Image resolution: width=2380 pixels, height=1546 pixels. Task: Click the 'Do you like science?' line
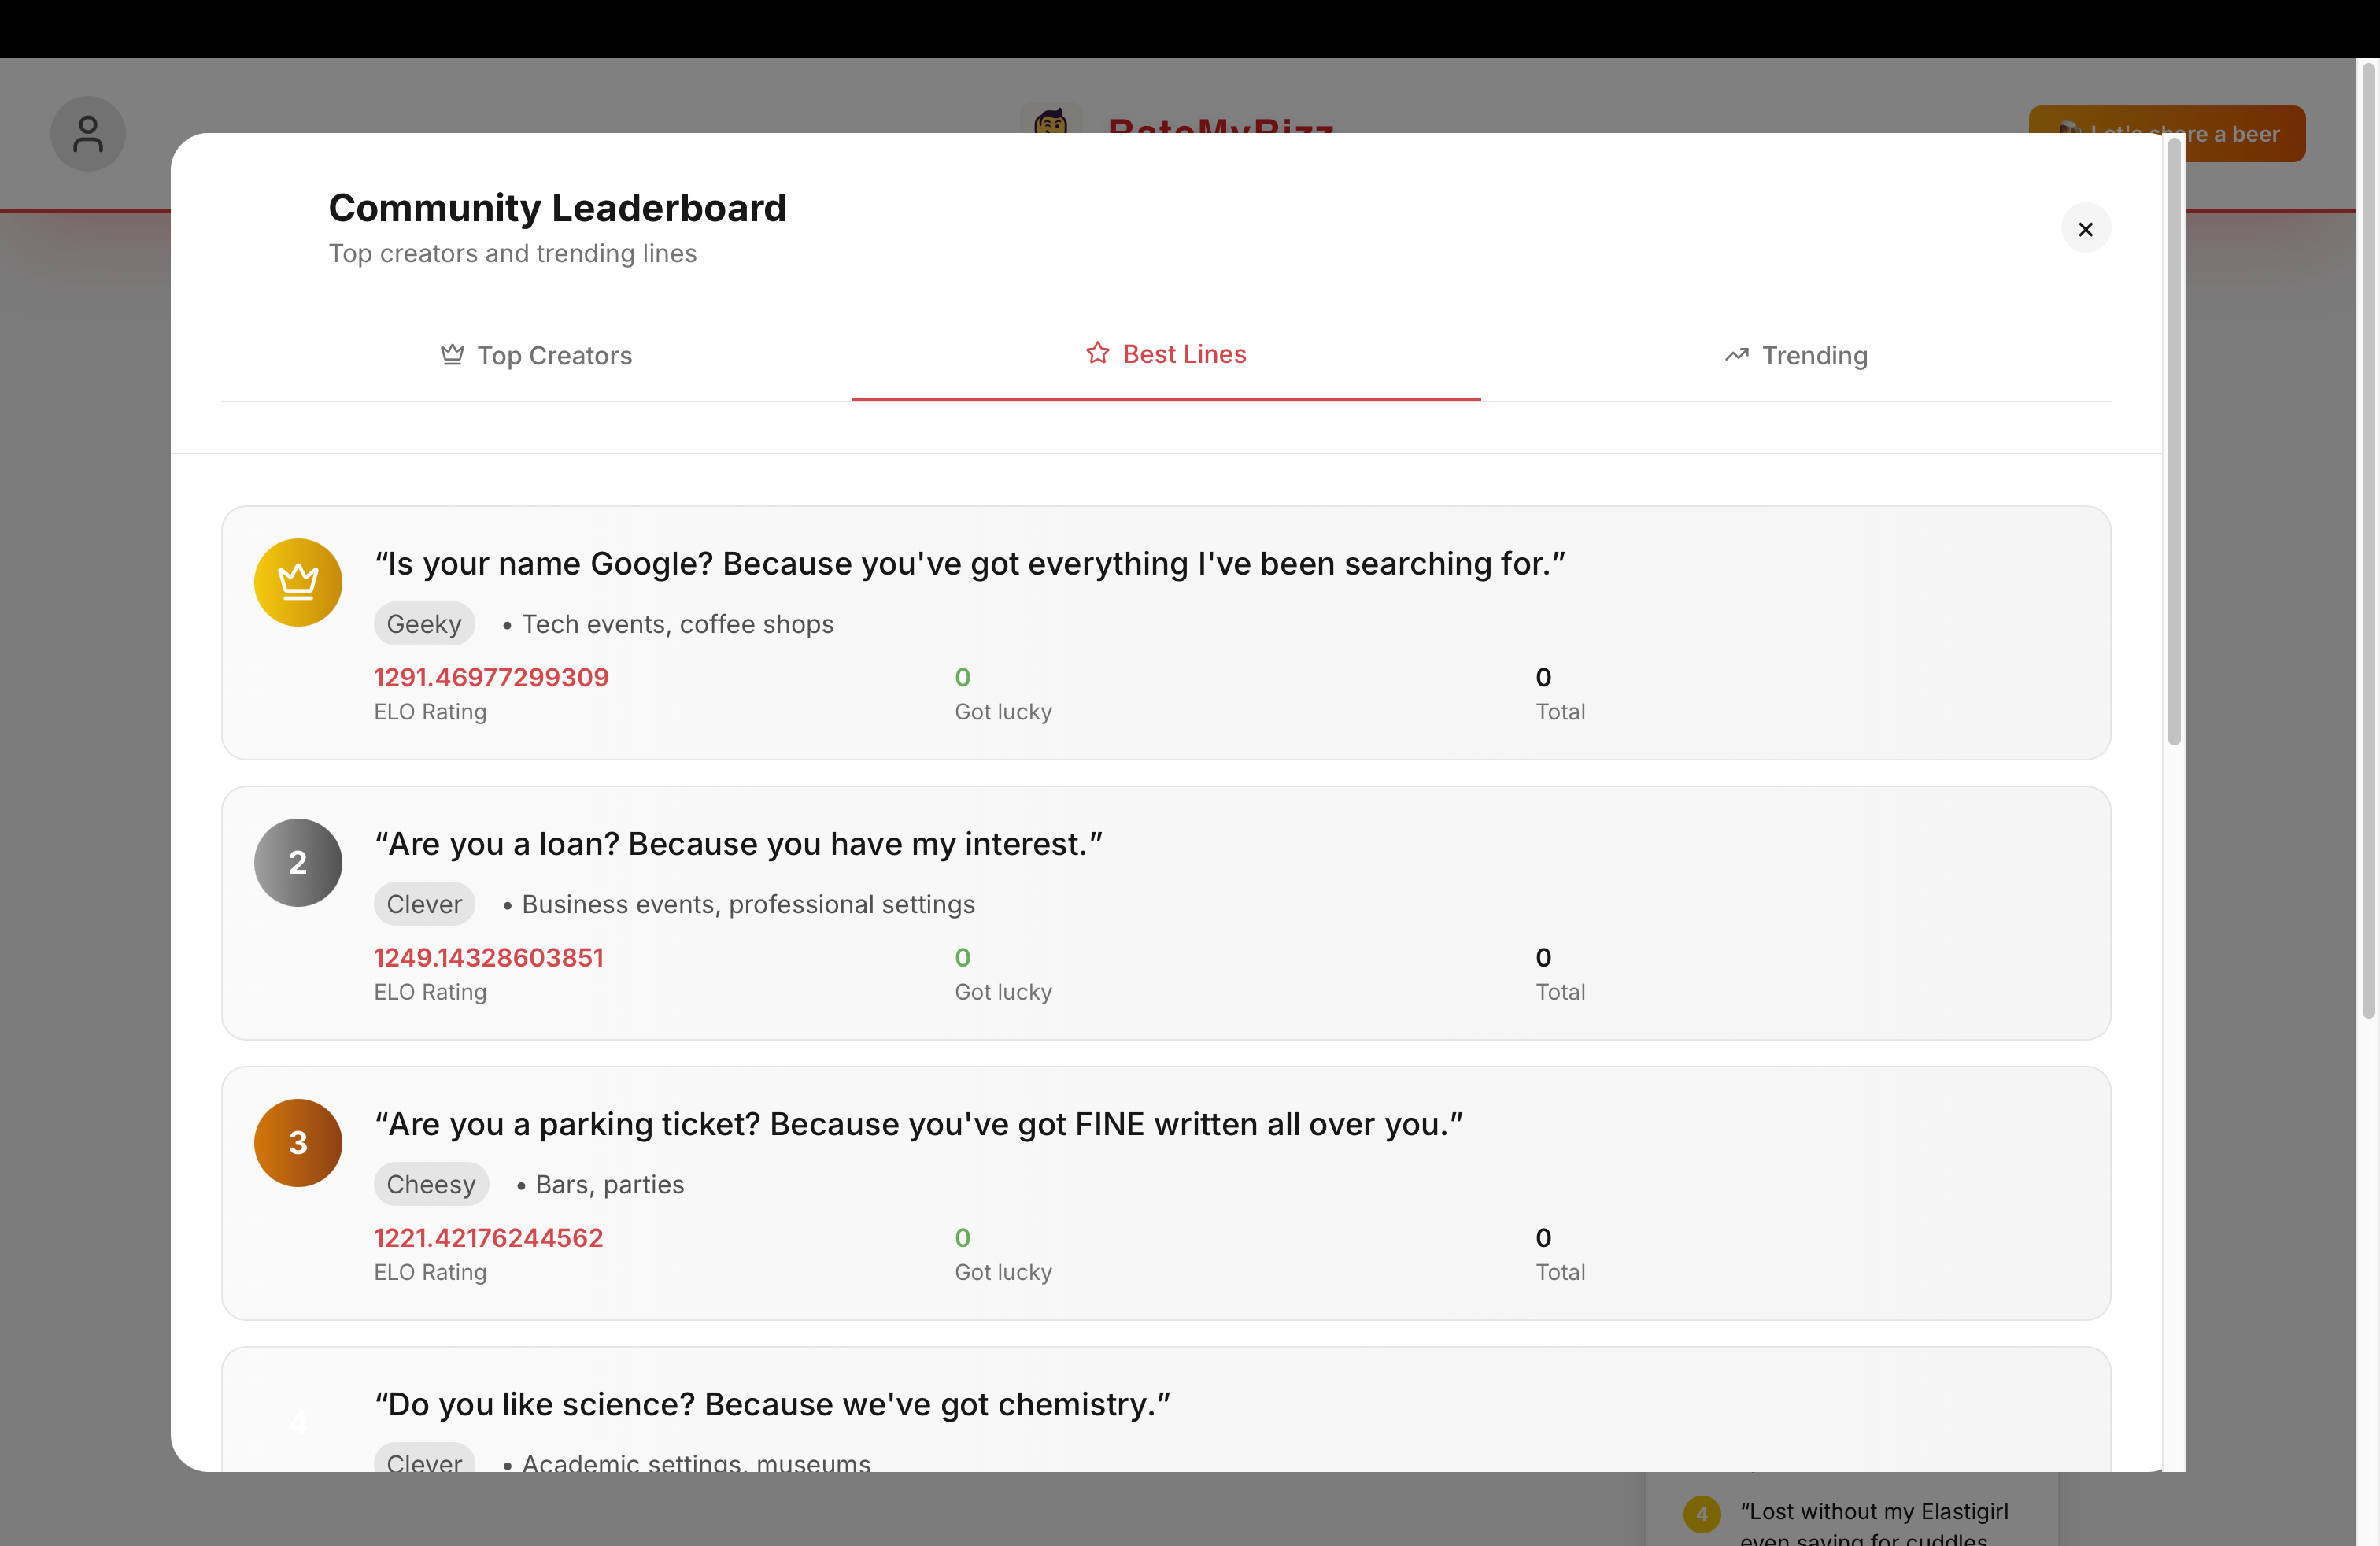(x=772, y=1404)
